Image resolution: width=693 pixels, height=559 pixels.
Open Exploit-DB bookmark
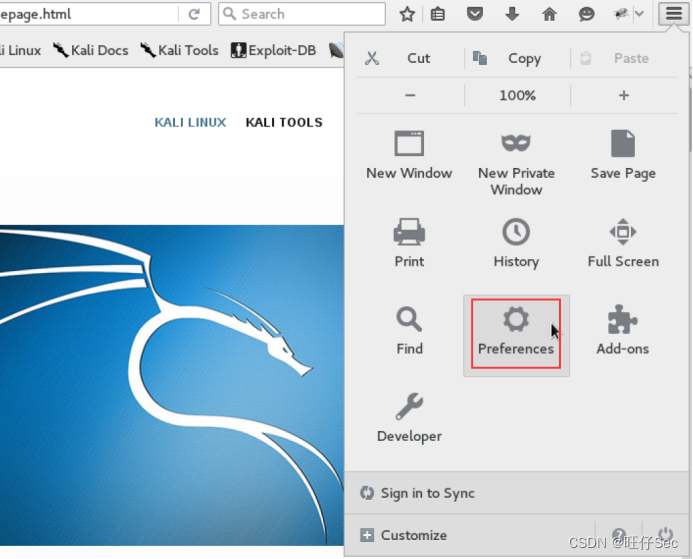click(x=274, y=50)
